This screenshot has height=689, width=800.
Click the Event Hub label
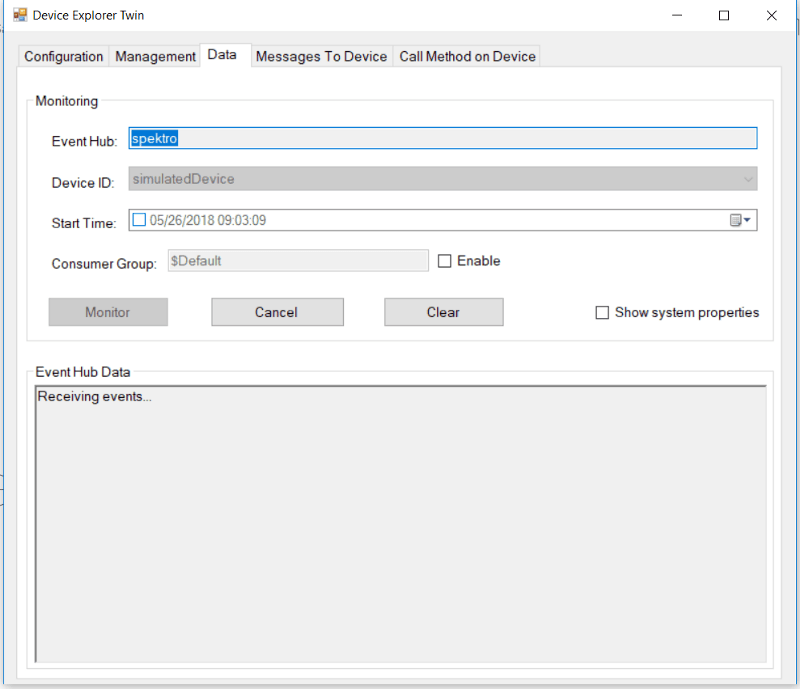[x=84, y=141]
